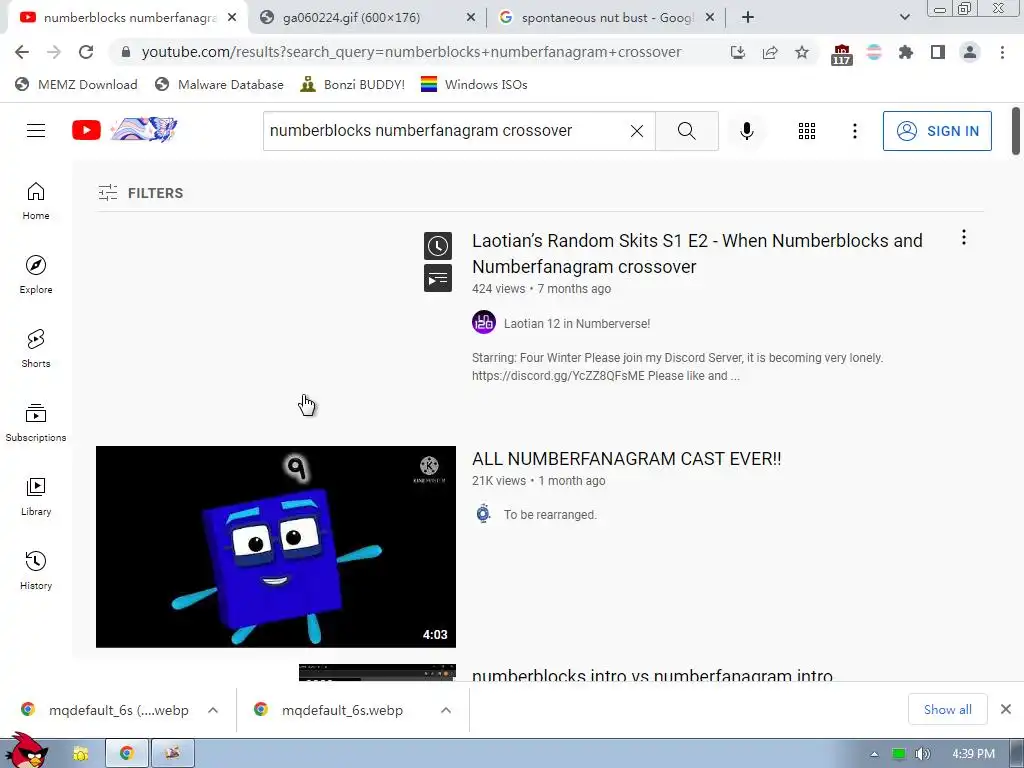Open YouTube settings three-dot menu
This screenshot has width=1024, height=768.
[854, 131]
